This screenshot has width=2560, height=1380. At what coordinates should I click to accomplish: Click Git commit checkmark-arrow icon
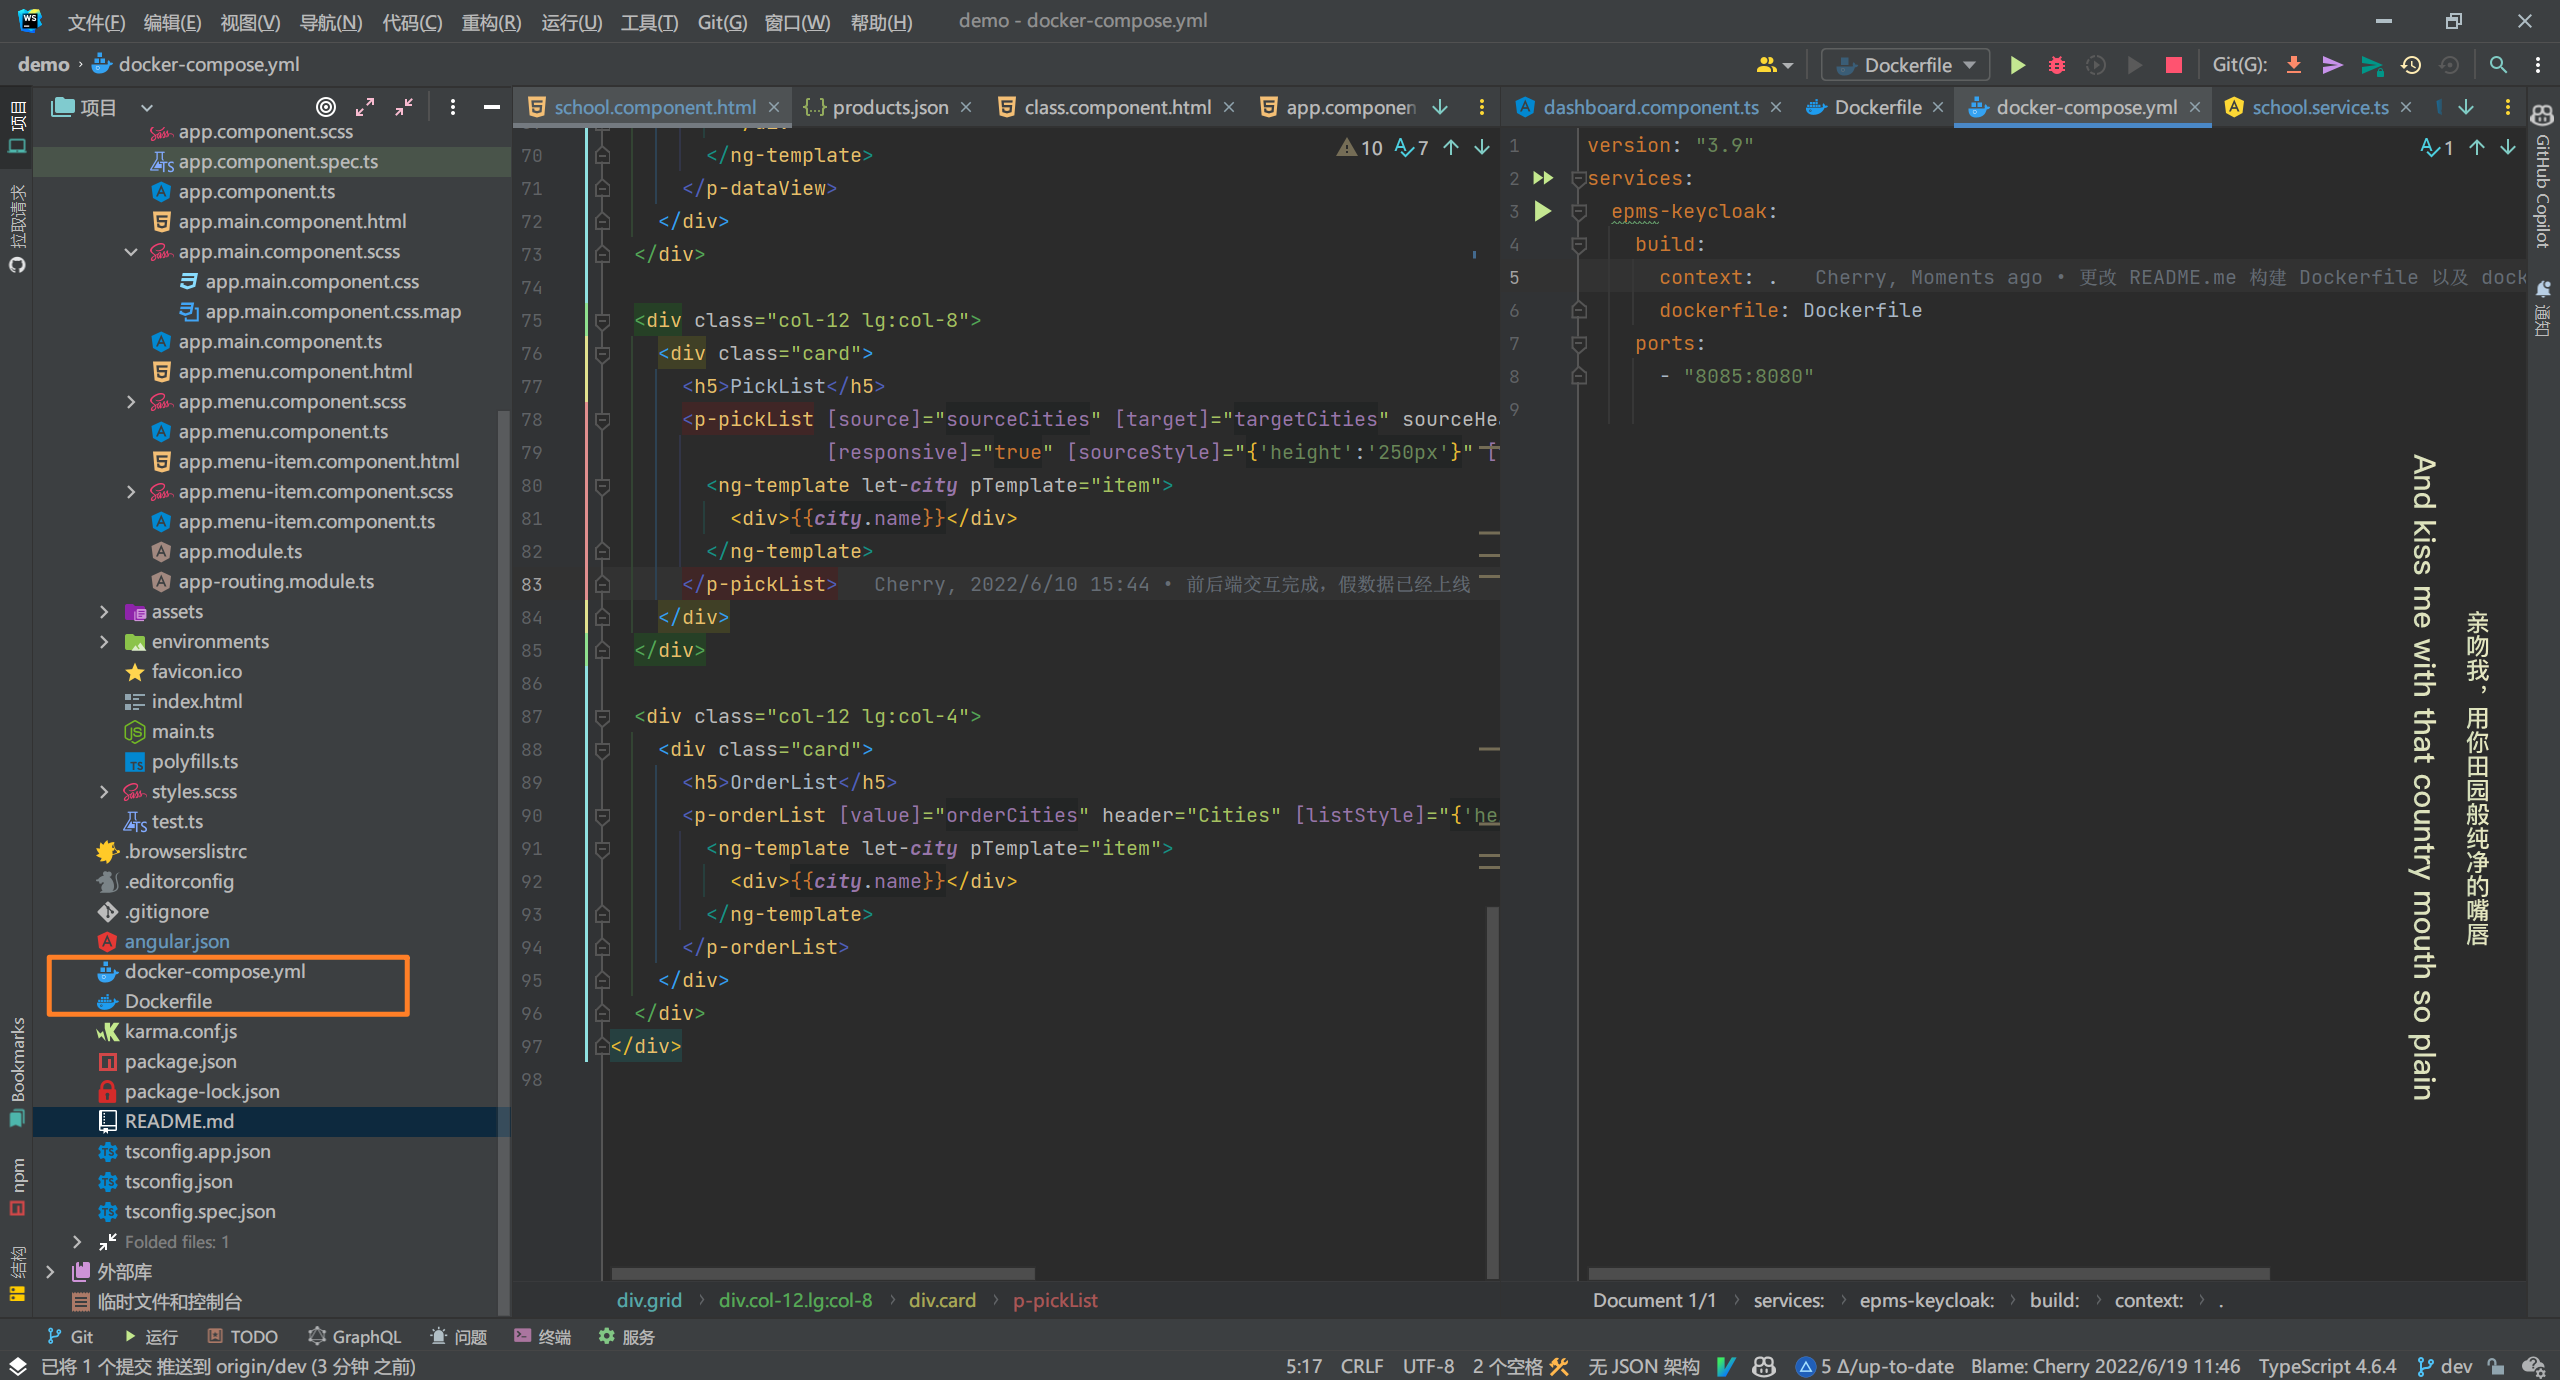(x=2332, y=65)
